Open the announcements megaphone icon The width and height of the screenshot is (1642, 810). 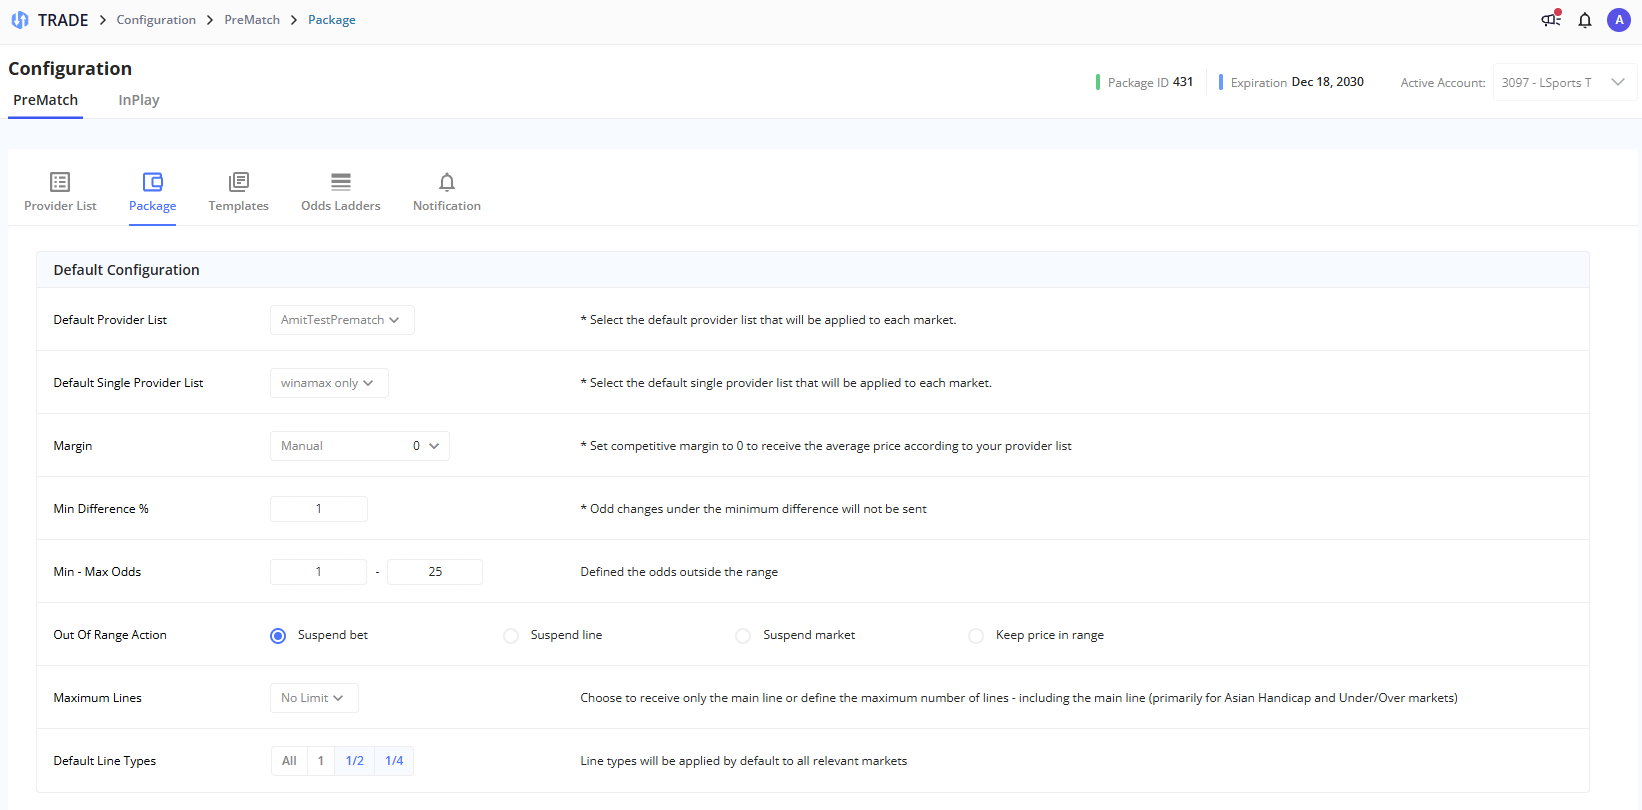1551,20
